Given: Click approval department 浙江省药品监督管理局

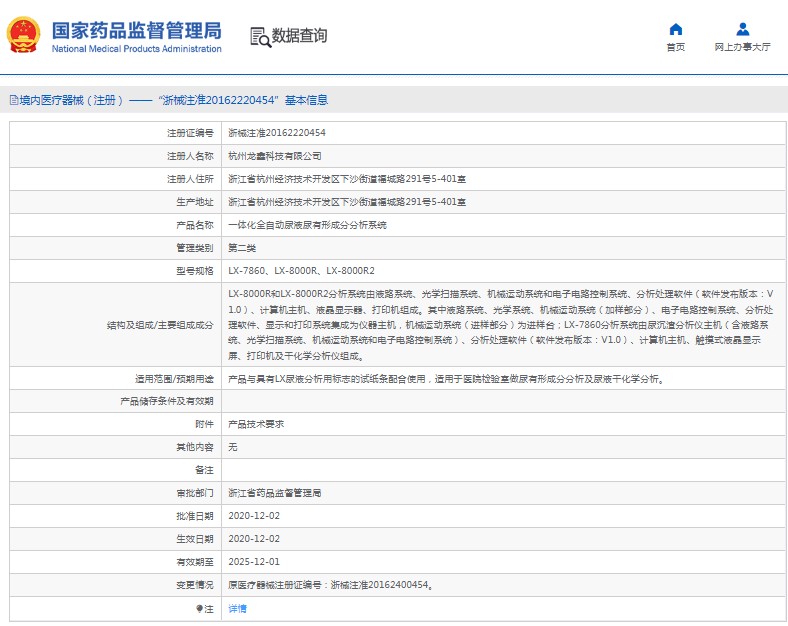Looking at the screenshot, I should pyautogui.click(x=275, y=493).
